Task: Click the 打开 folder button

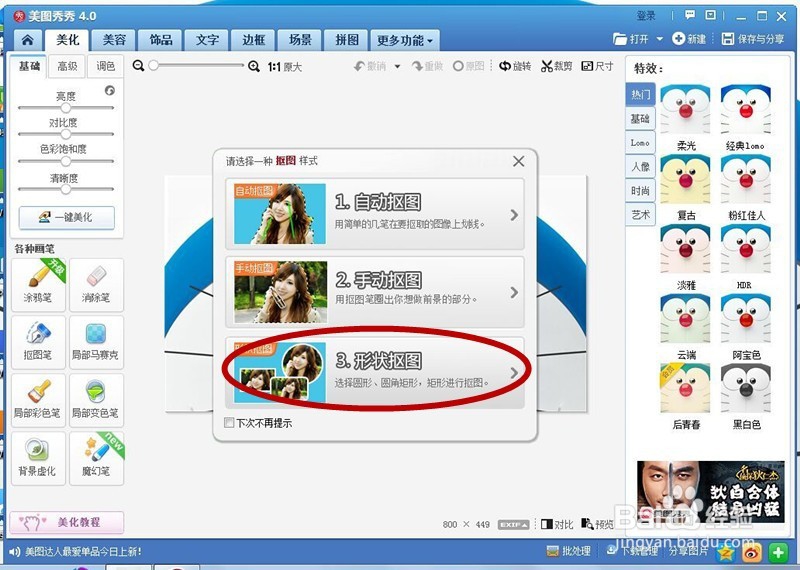Action: tap(631, 39)
